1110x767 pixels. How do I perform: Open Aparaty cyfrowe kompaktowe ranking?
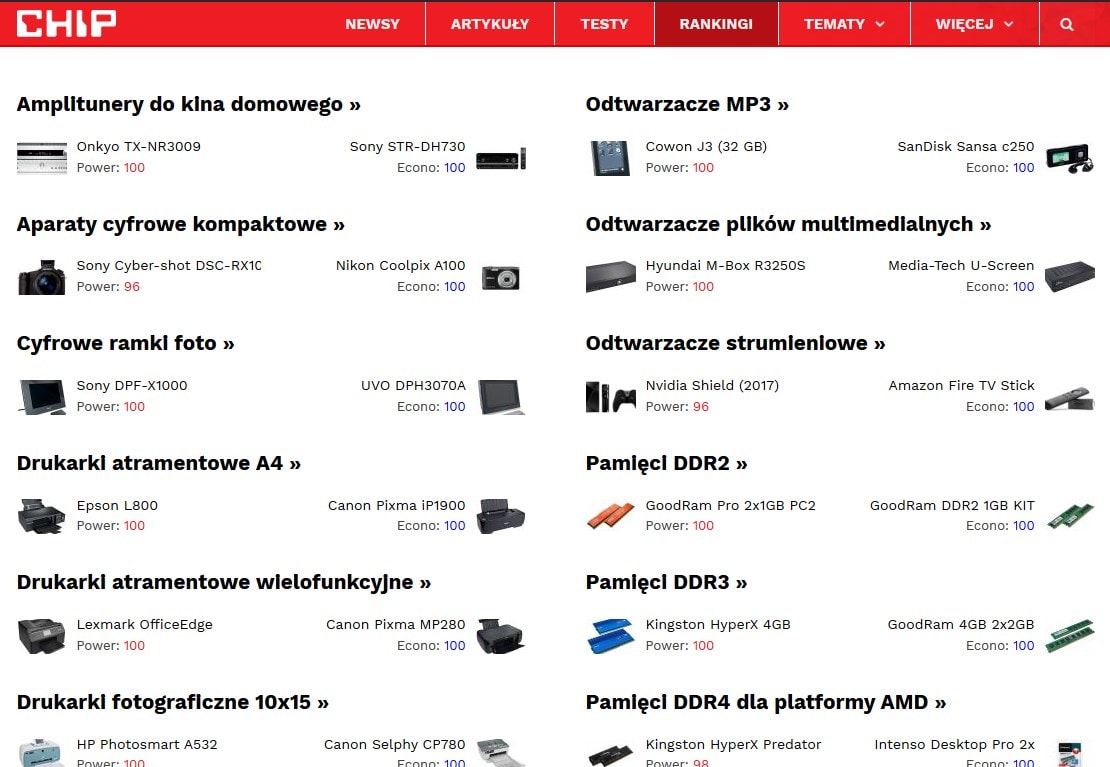click(181, 225)
